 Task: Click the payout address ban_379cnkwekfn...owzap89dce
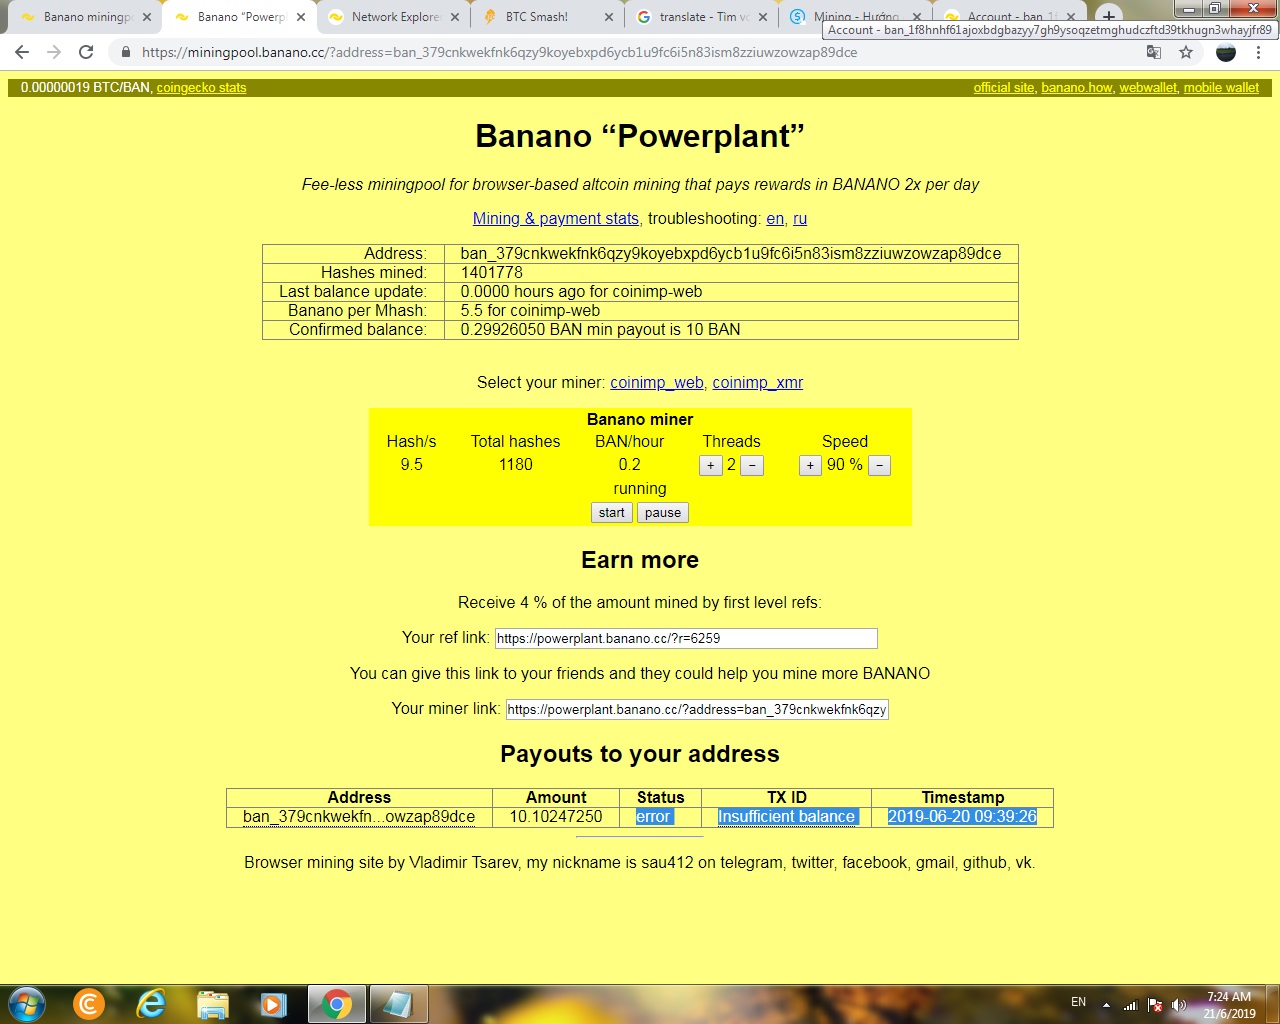(359, 817)
